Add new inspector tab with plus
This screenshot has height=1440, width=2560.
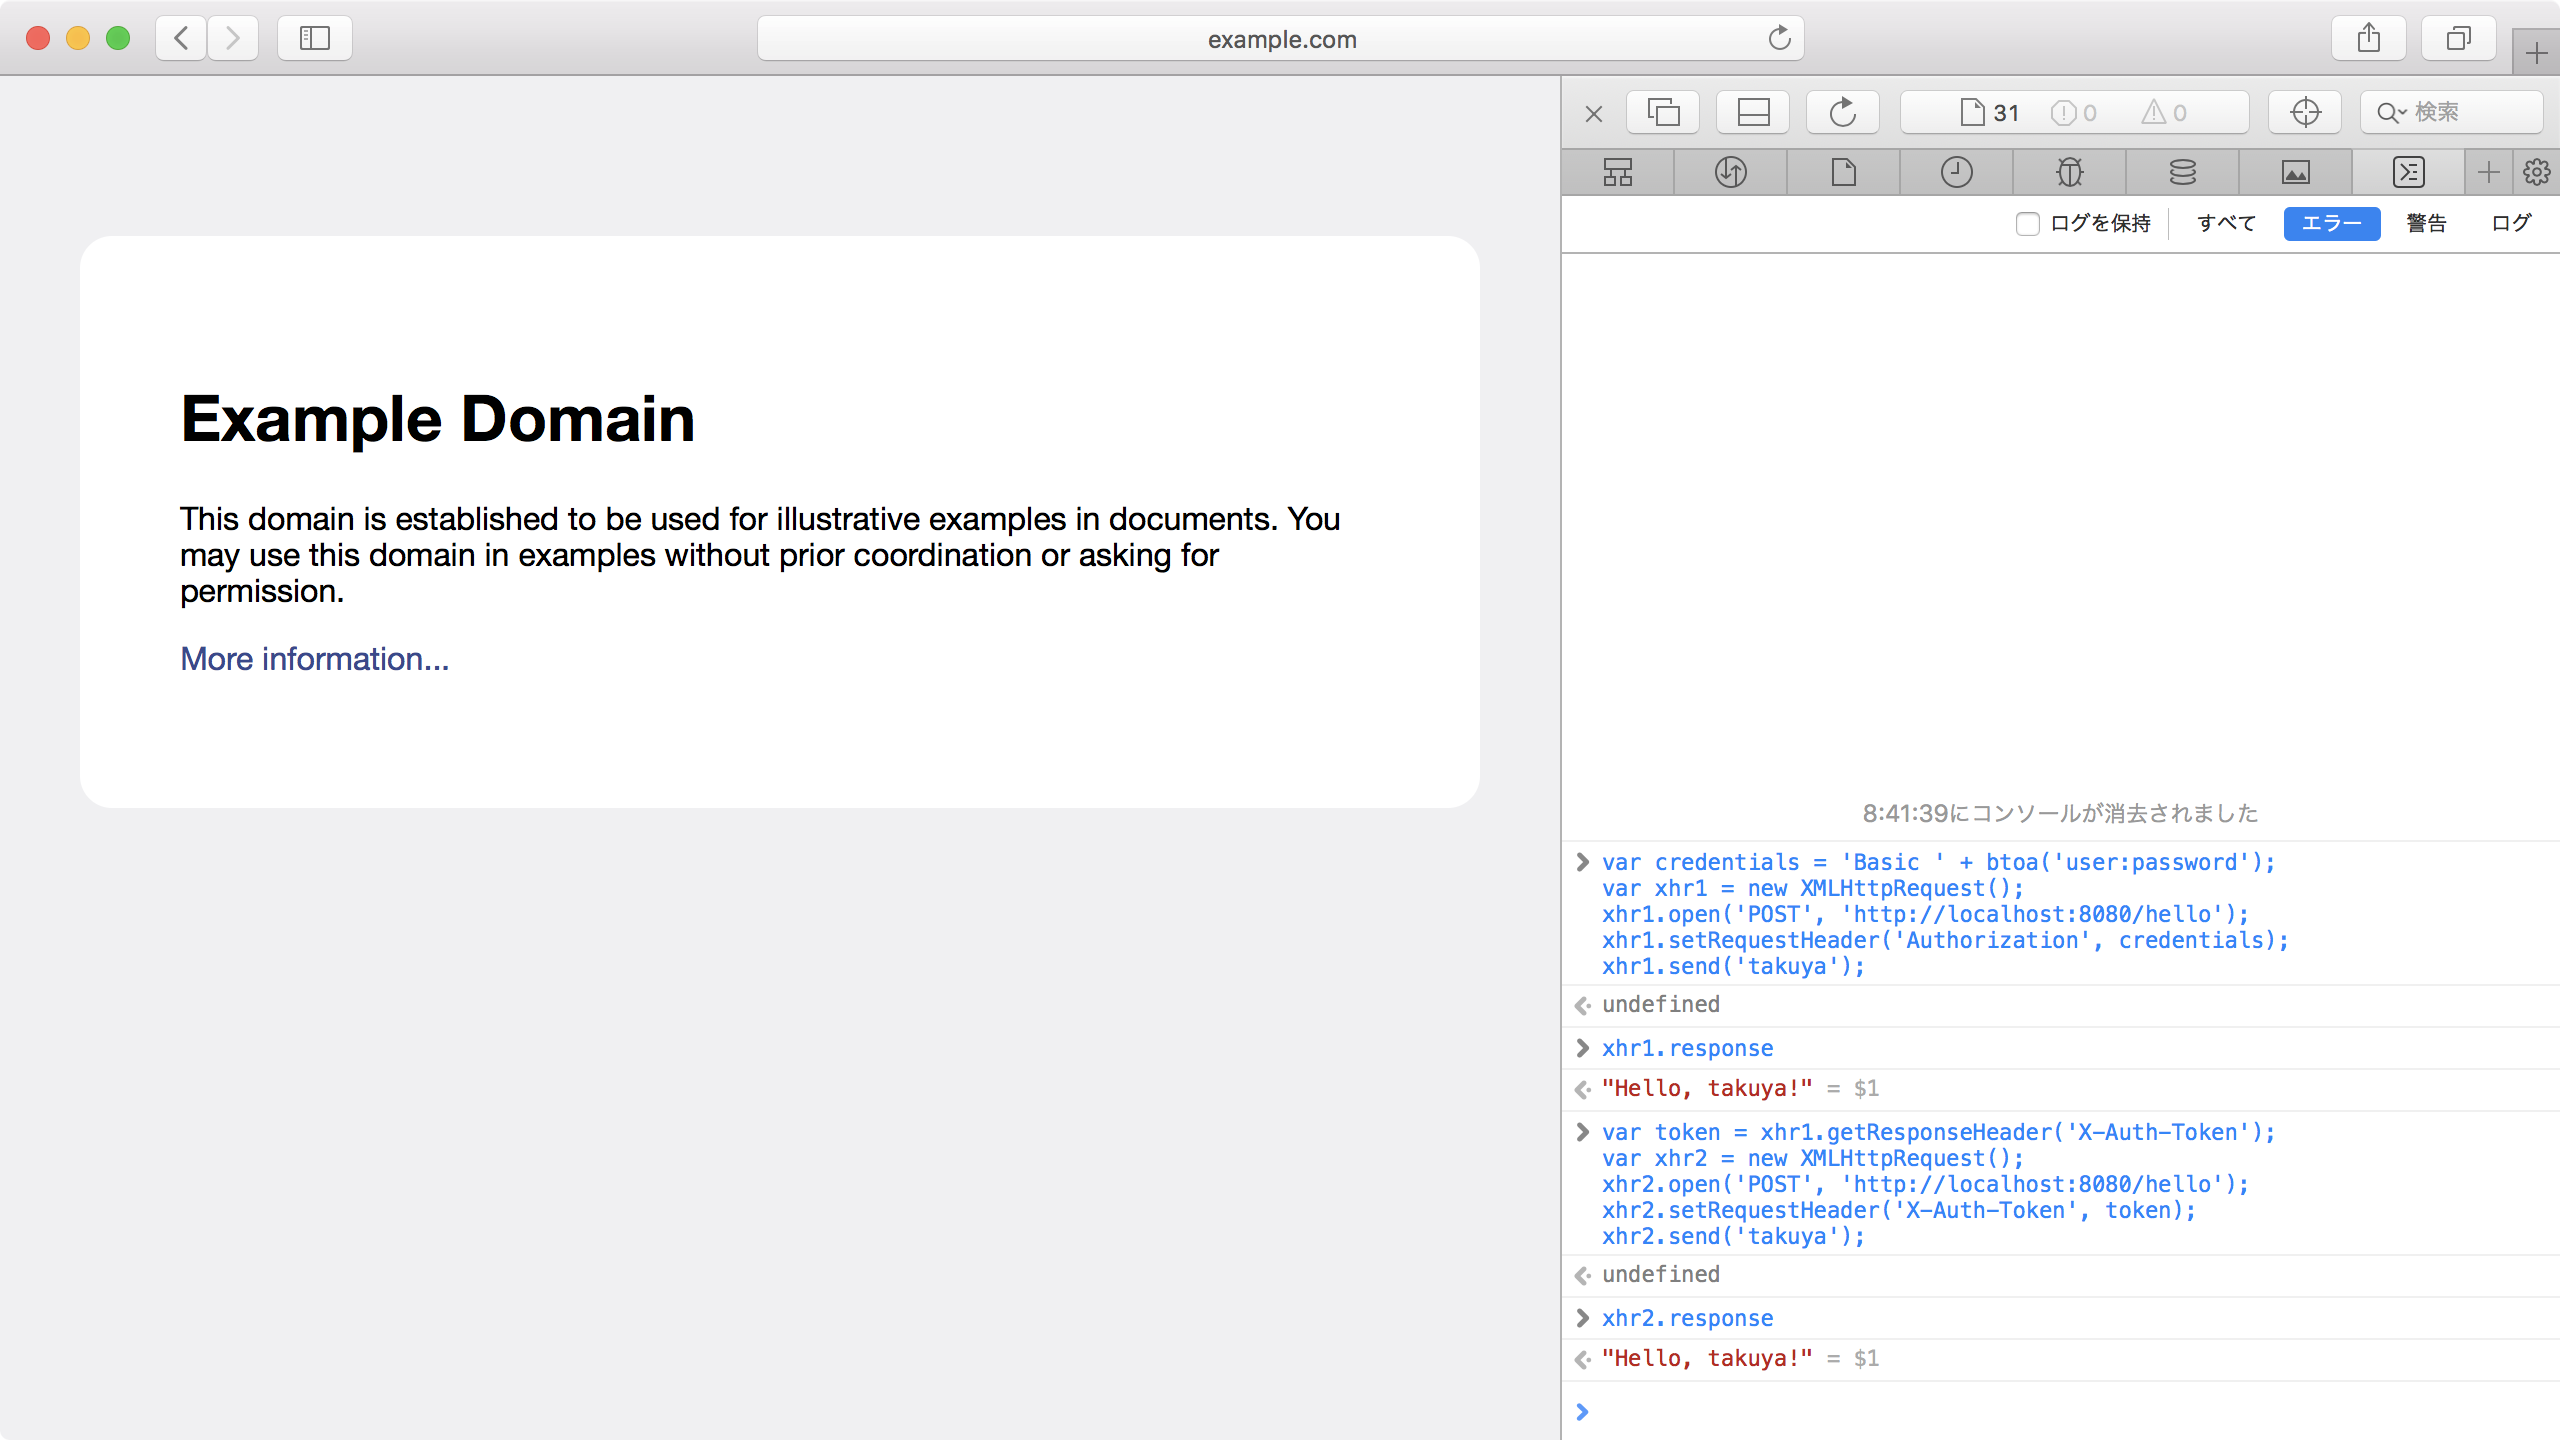tap(2488, 172)
